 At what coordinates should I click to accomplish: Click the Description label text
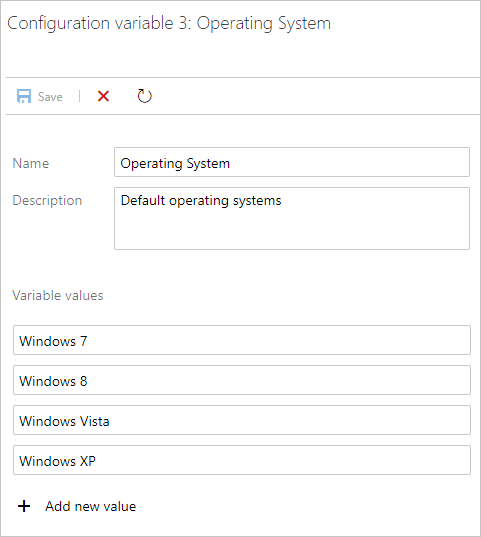coord(47,201)
